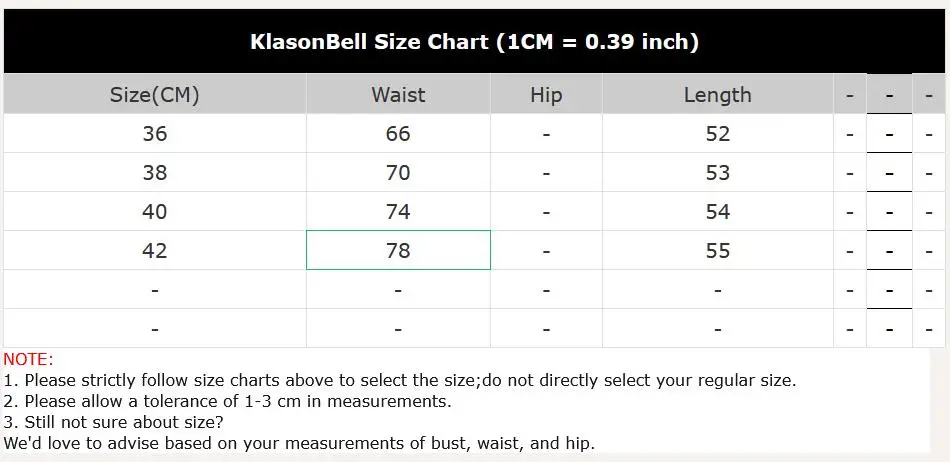Click the waist value 66 cell
The width and height of the screenshot is (950, 462).
(x=398, y=134)
